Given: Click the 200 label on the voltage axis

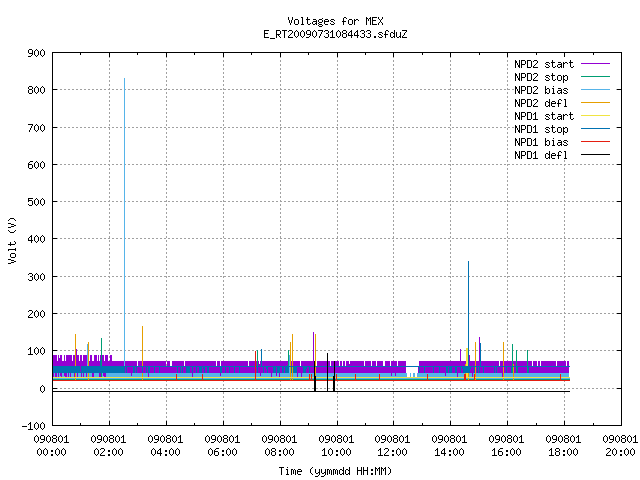Looking at the screenshot, I should [x=36, y=314].
